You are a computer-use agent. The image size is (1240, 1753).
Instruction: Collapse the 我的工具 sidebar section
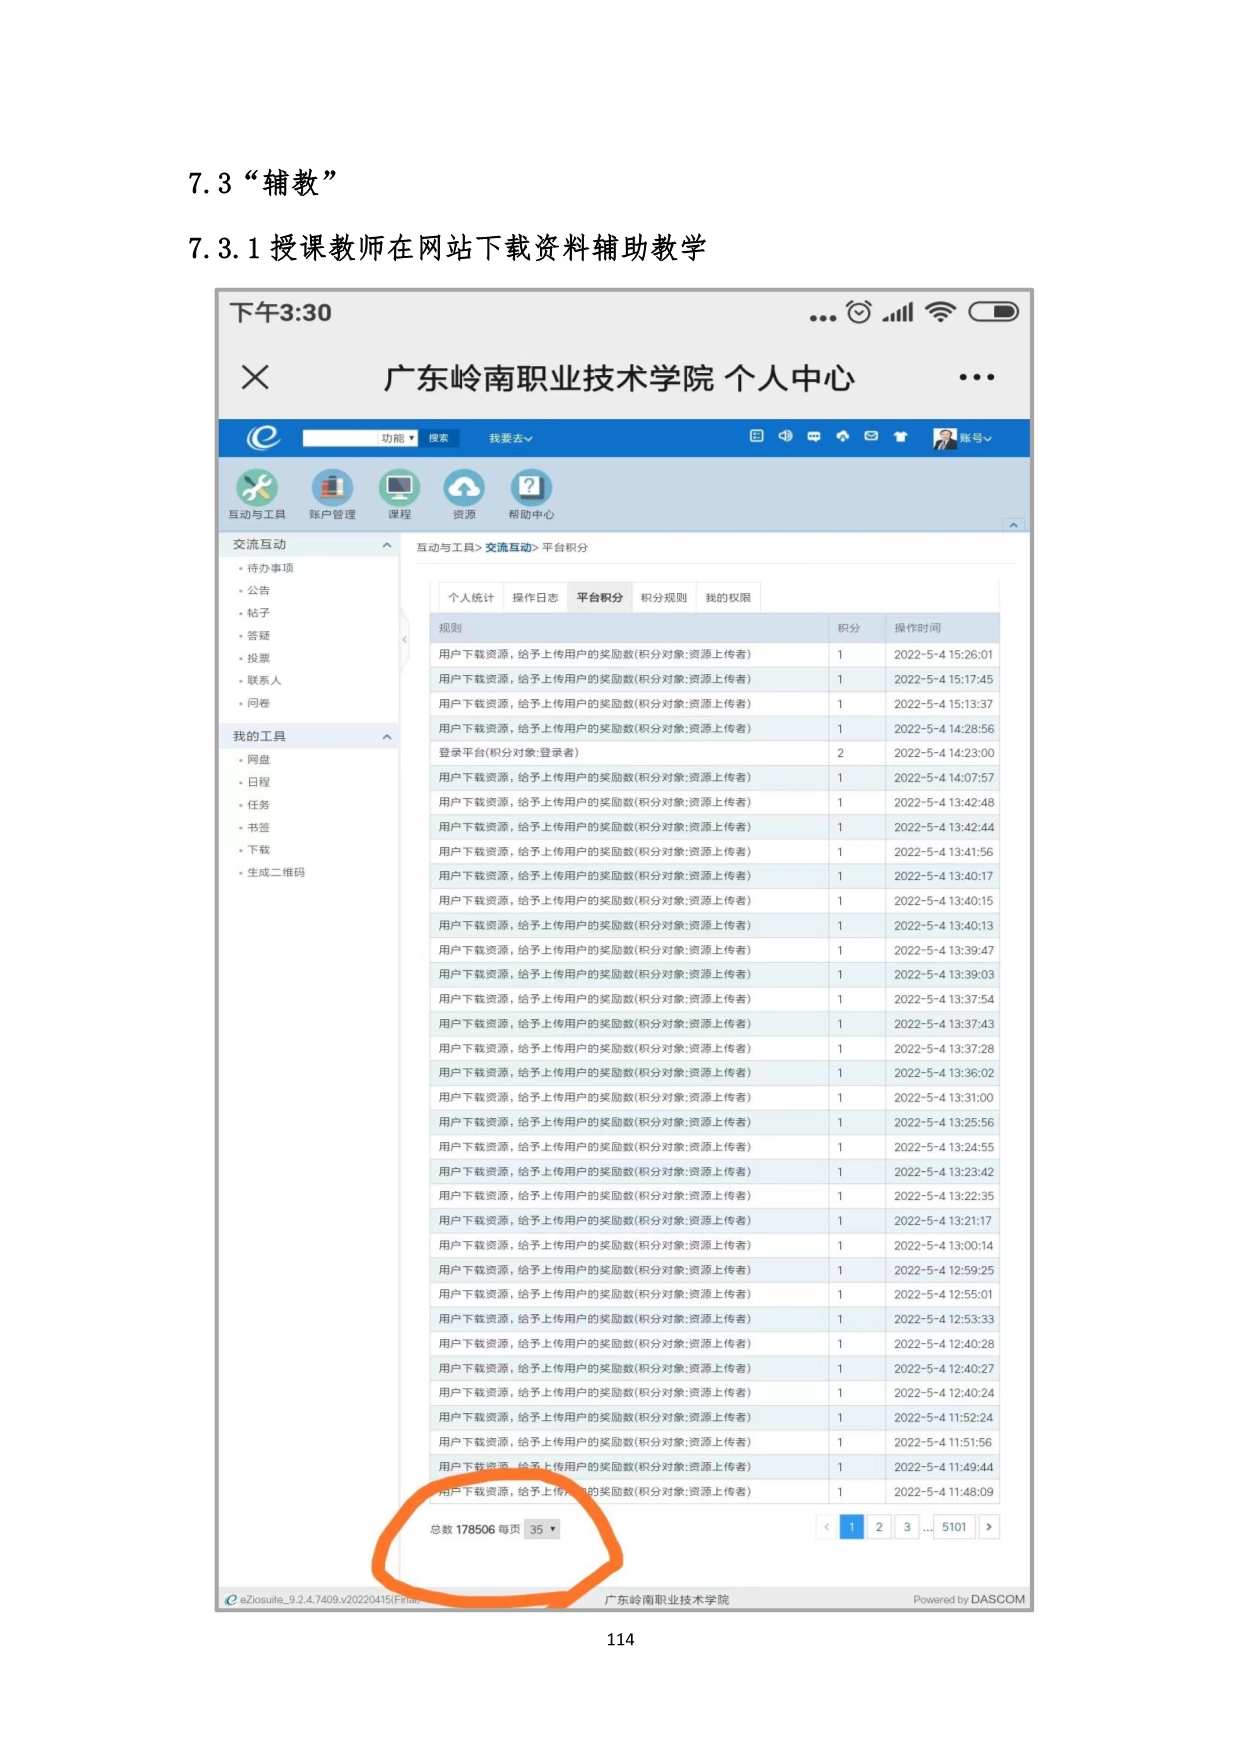click(387, 737)
